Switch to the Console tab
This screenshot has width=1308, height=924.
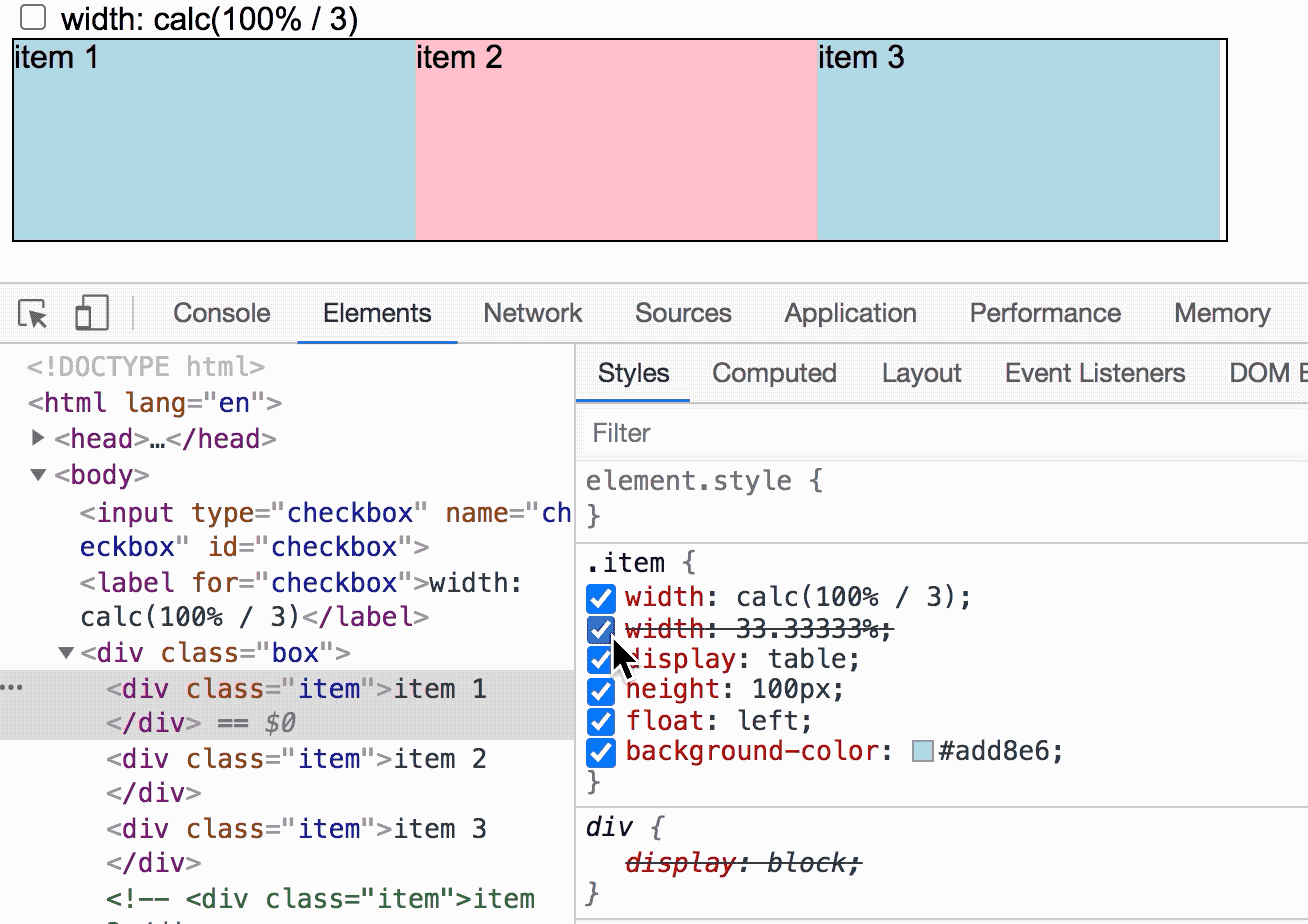pyautogui.click(x=221, y=314)
